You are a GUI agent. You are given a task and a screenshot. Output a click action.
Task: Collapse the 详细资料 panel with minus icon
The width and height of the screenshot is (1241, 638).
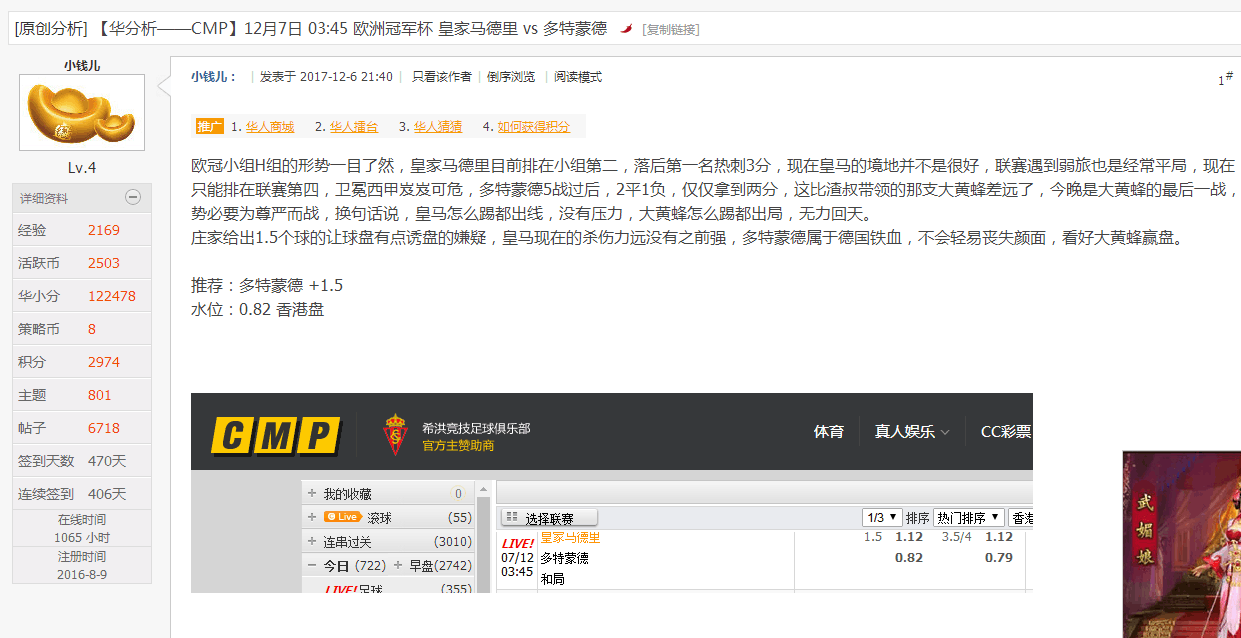[x=132, y=197]
